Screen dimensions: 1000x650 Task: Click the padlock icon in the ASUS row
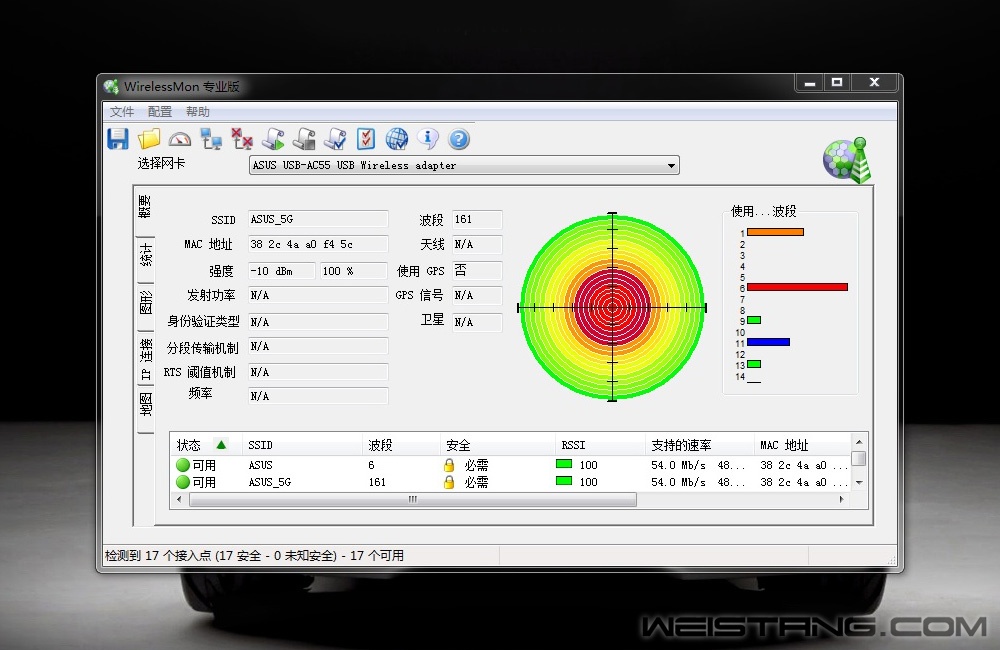click(x=449, y=465)
